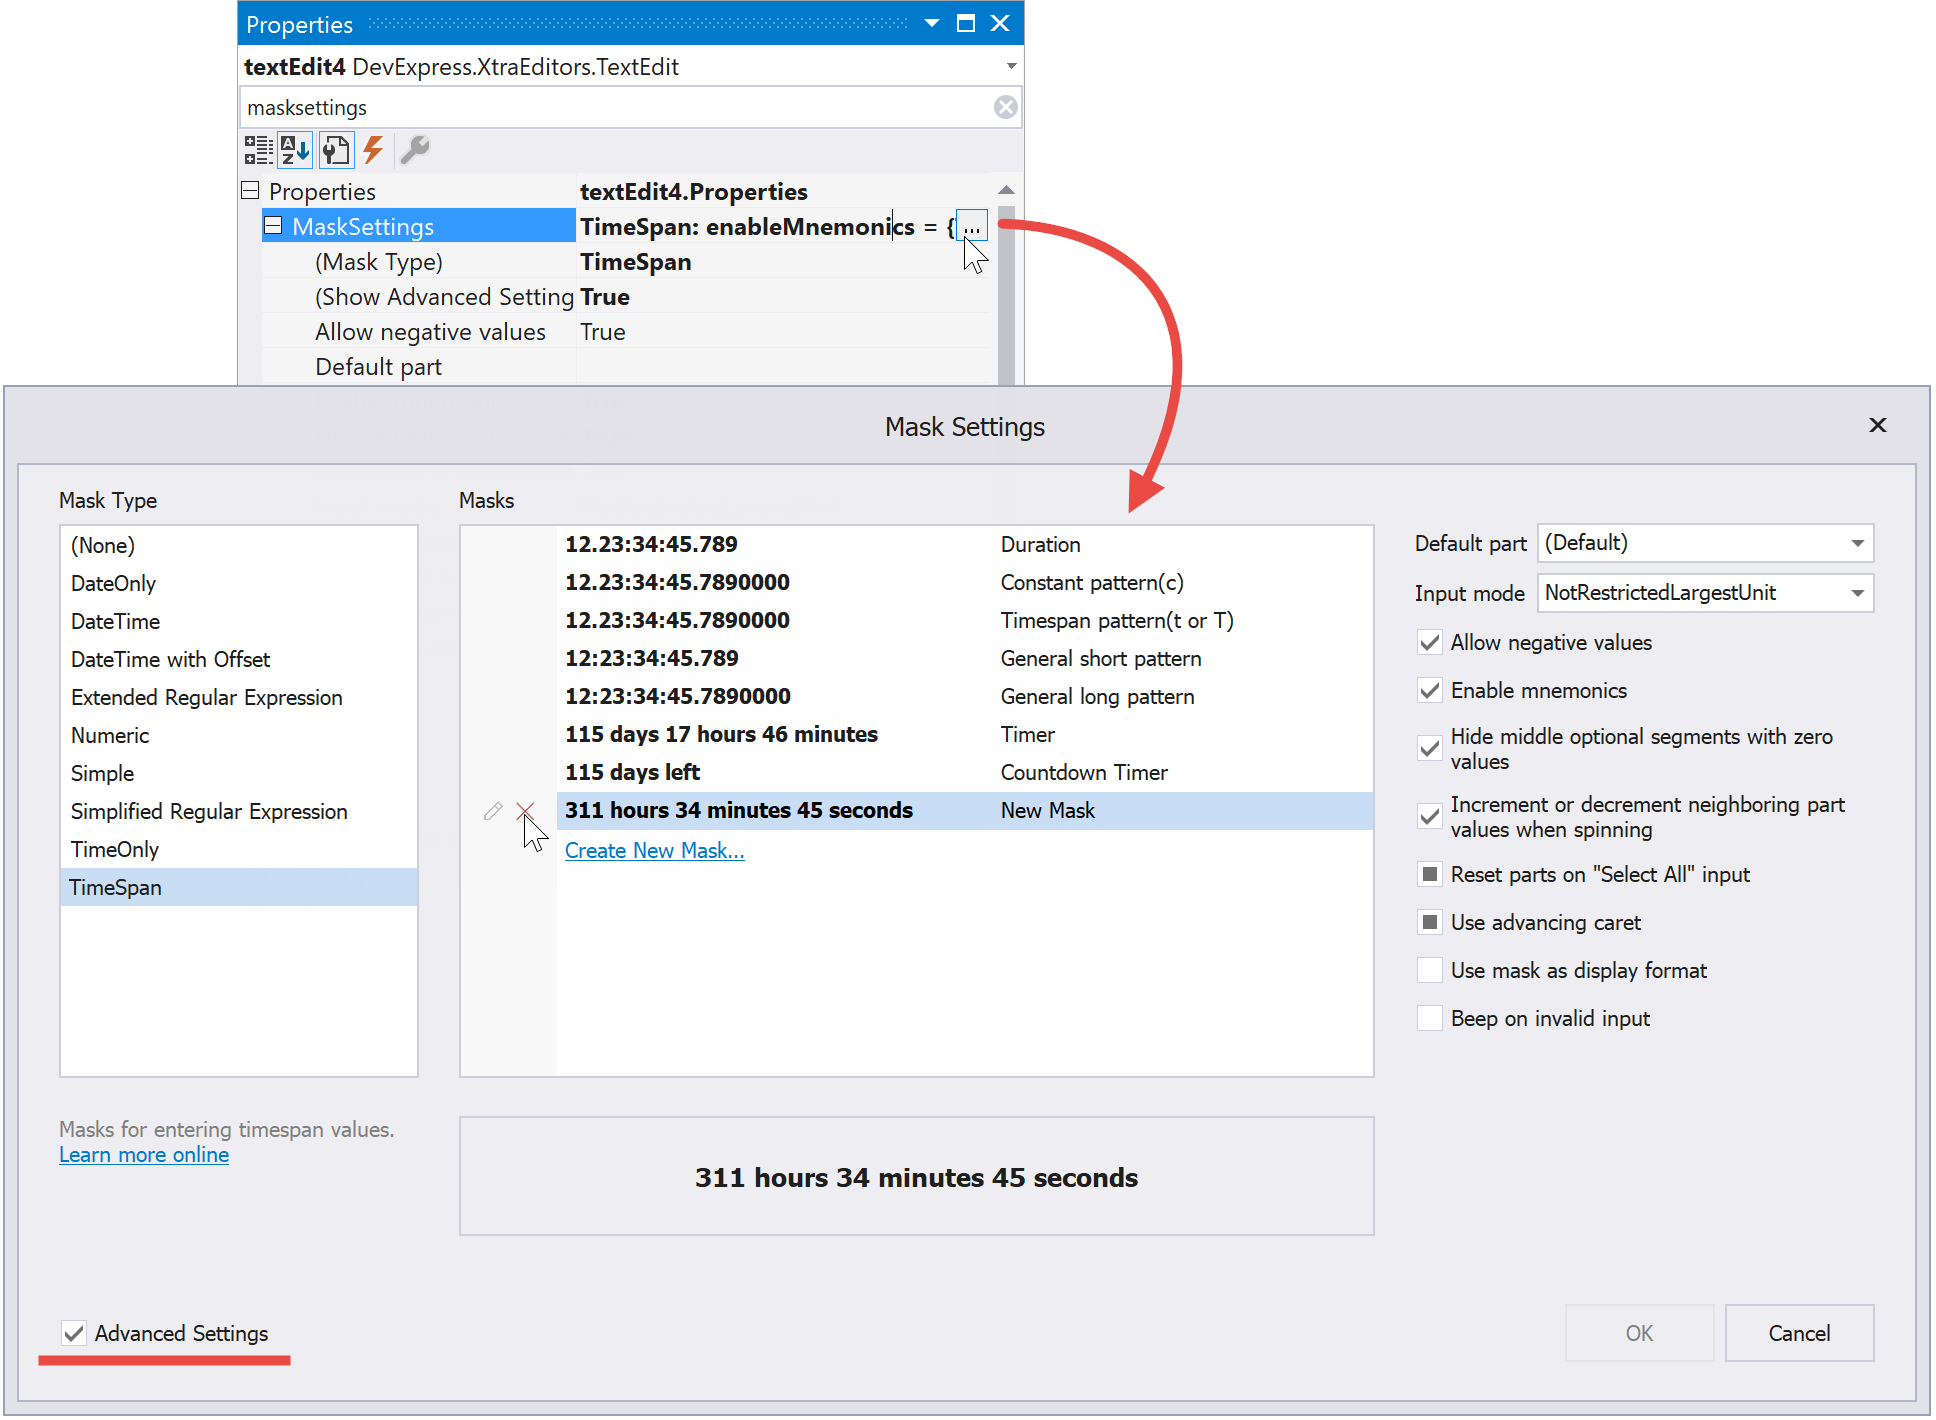Clear the masksettings search with X icon

tap(1005, 107)
